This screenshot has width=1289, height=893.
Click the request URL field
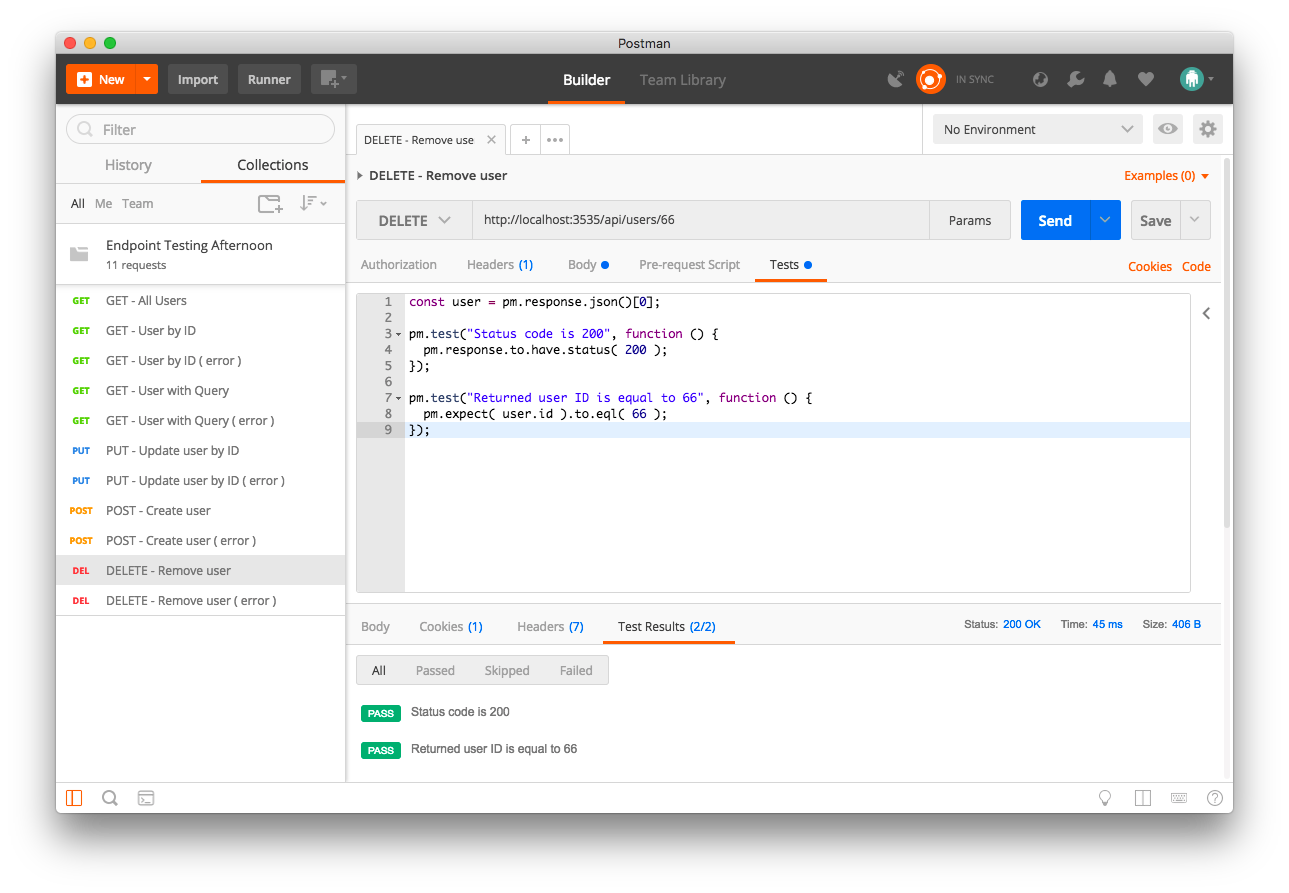pos(701,220)
